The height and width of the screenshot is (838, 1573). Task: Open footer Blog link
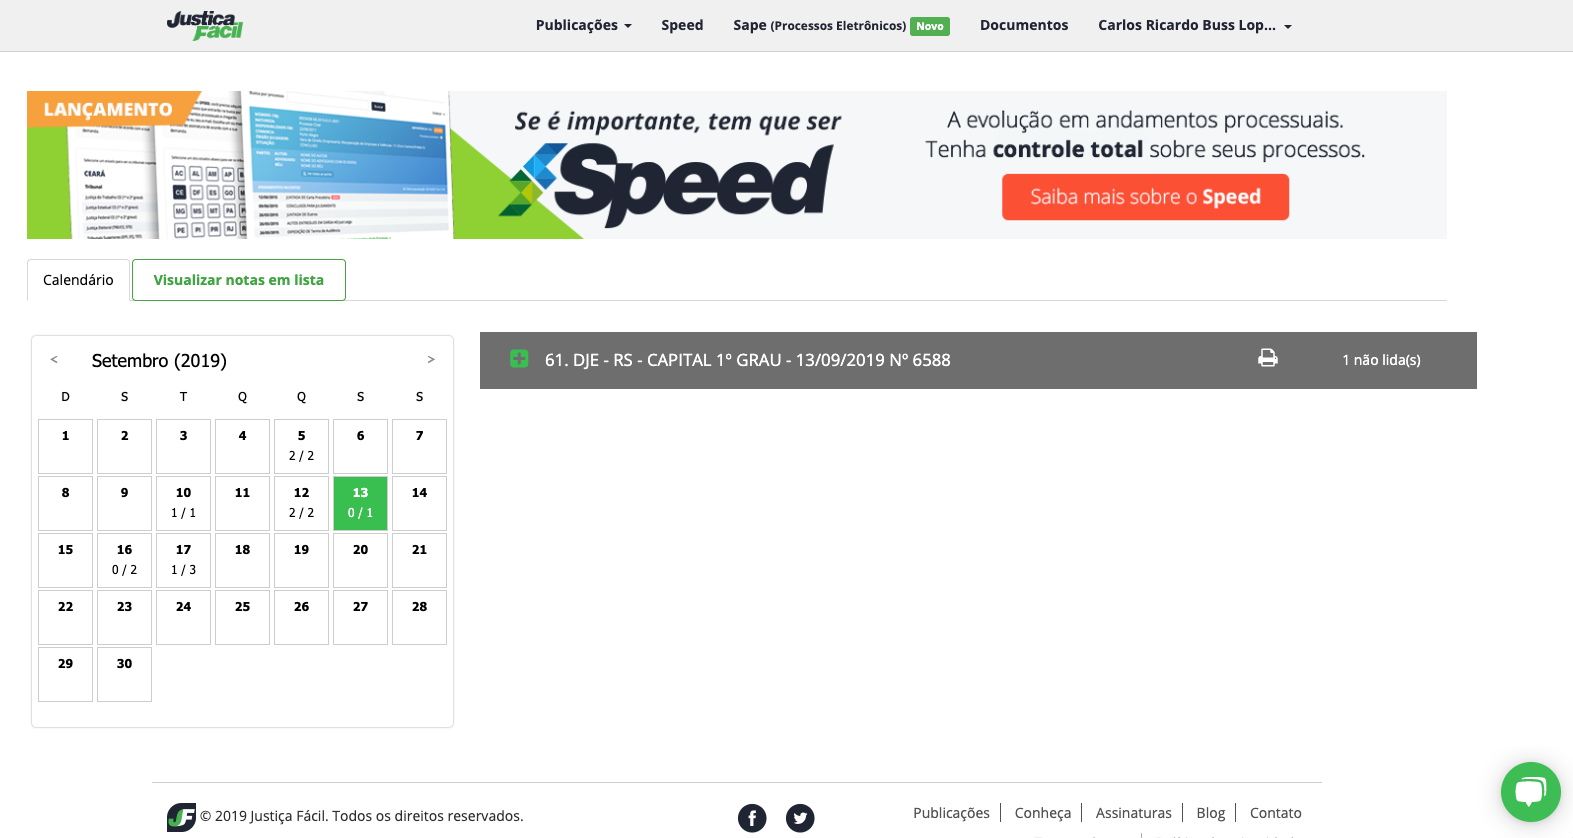(1210, 813)
